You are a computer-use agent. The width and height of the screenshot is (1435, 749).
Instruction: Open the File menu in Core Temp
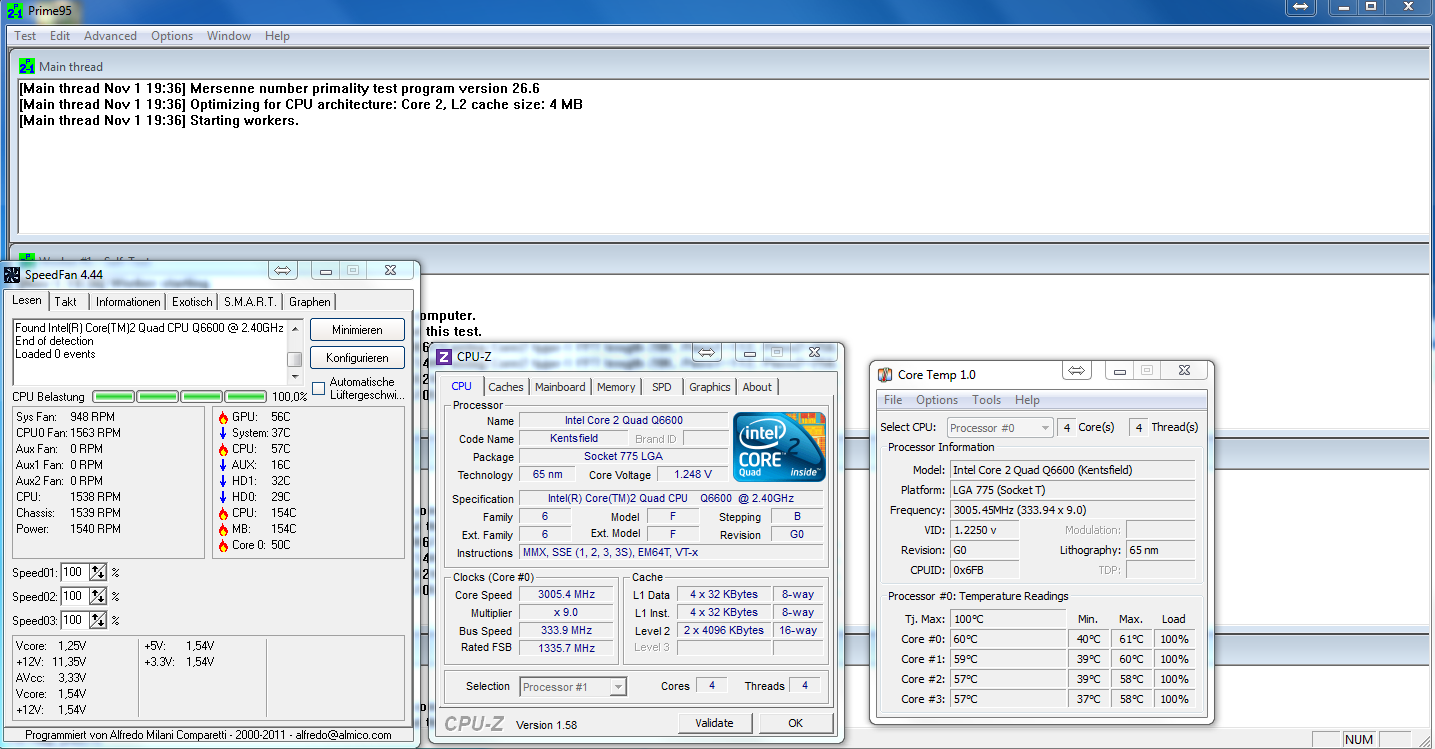coord(893,400)
